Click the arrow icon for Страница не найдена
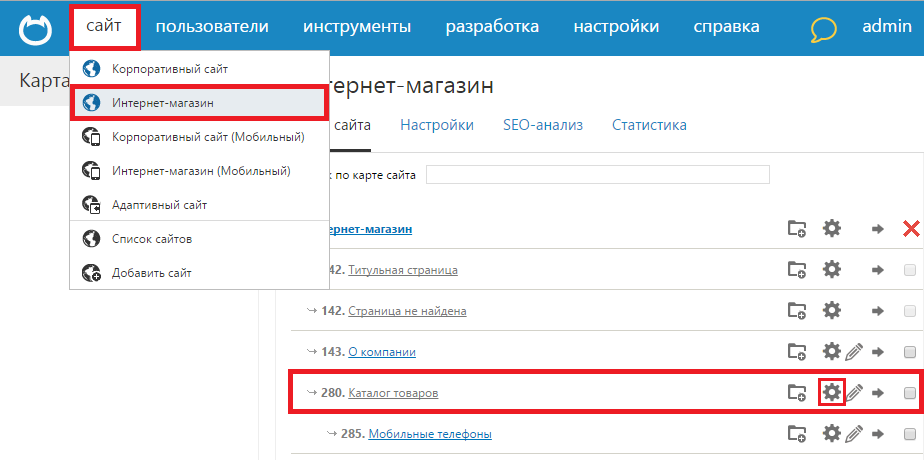924x460 pixels. point(878,311)
